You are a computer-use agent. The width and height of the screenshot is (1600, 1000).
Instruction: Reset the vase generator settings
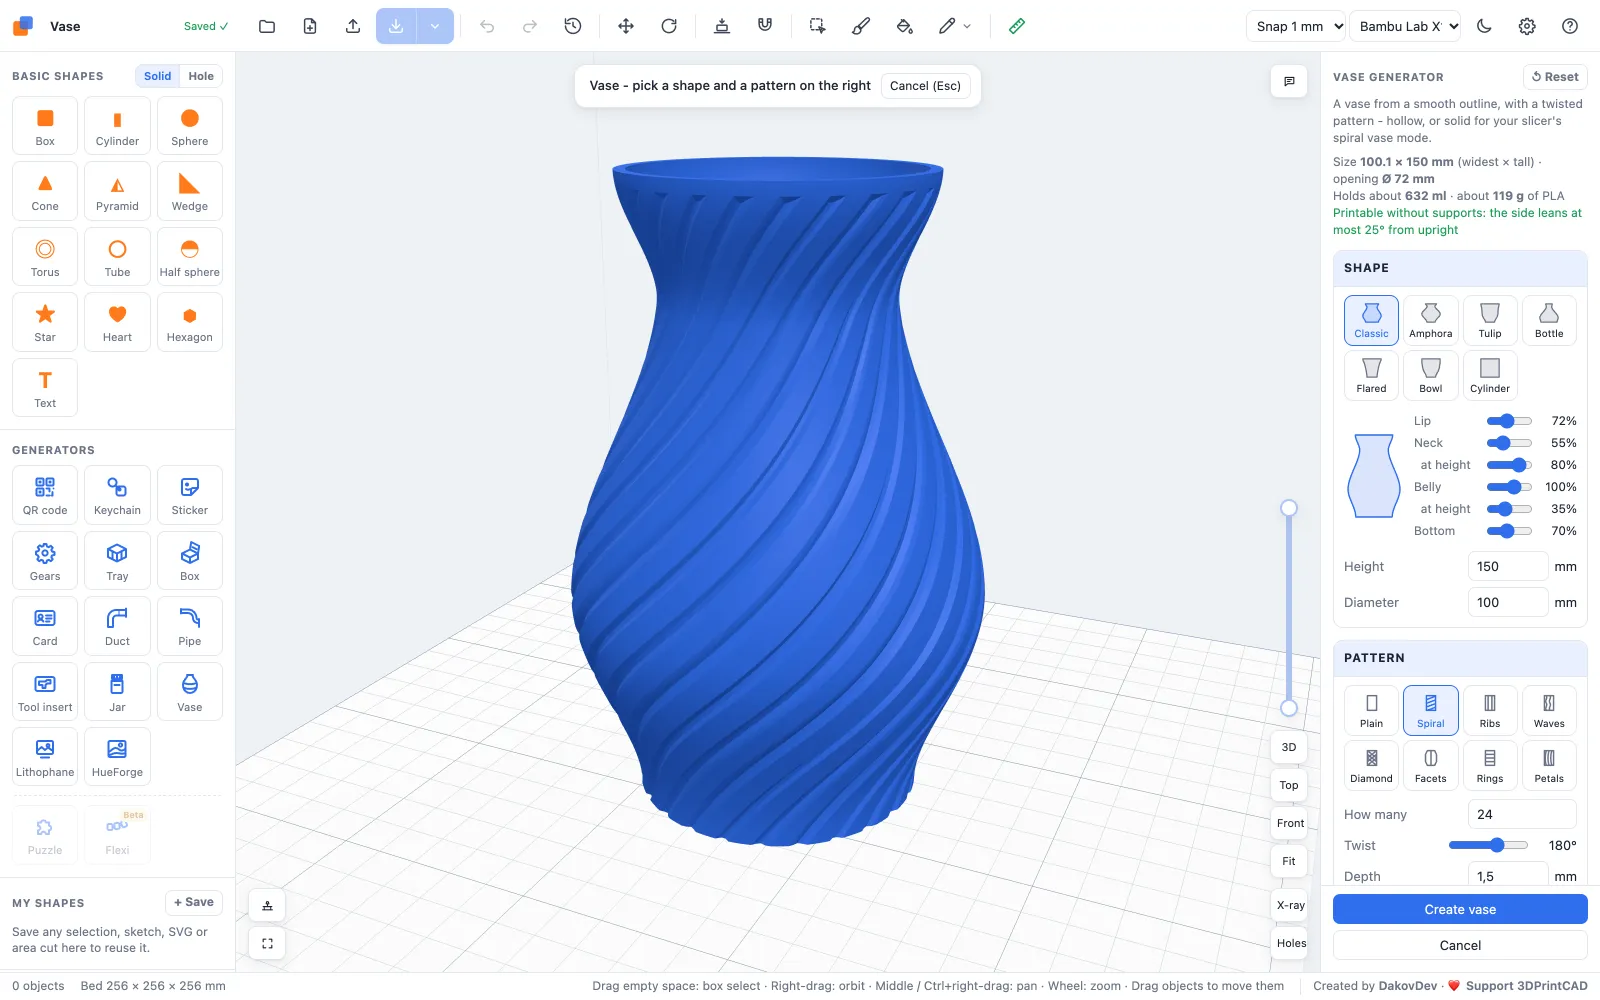(x=1555, y=77)
